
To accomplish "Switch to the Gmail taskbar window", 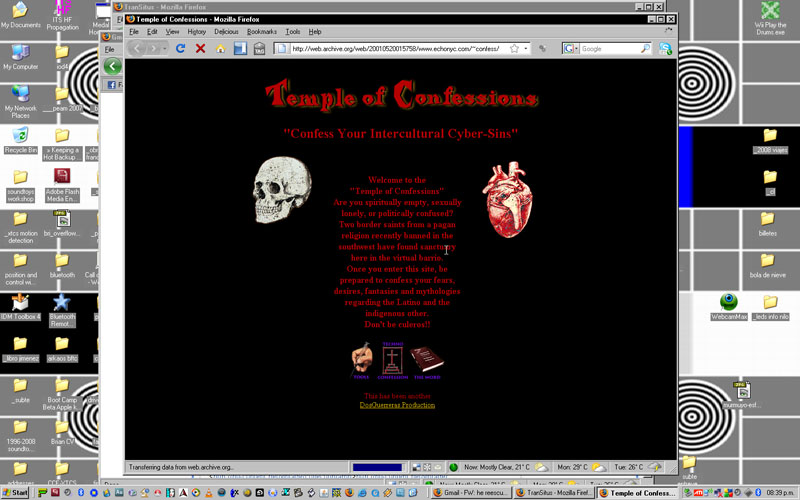I will click(470, 493).
